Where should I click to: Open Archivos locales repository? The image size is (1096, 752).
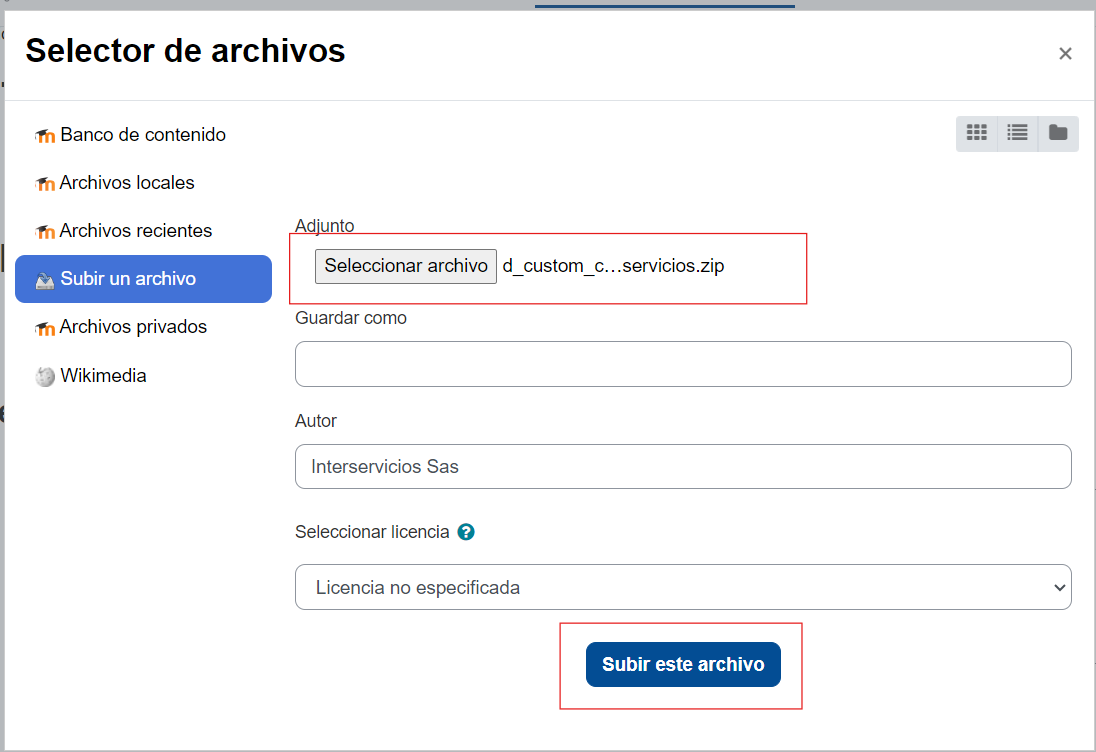tap(127, 183)
